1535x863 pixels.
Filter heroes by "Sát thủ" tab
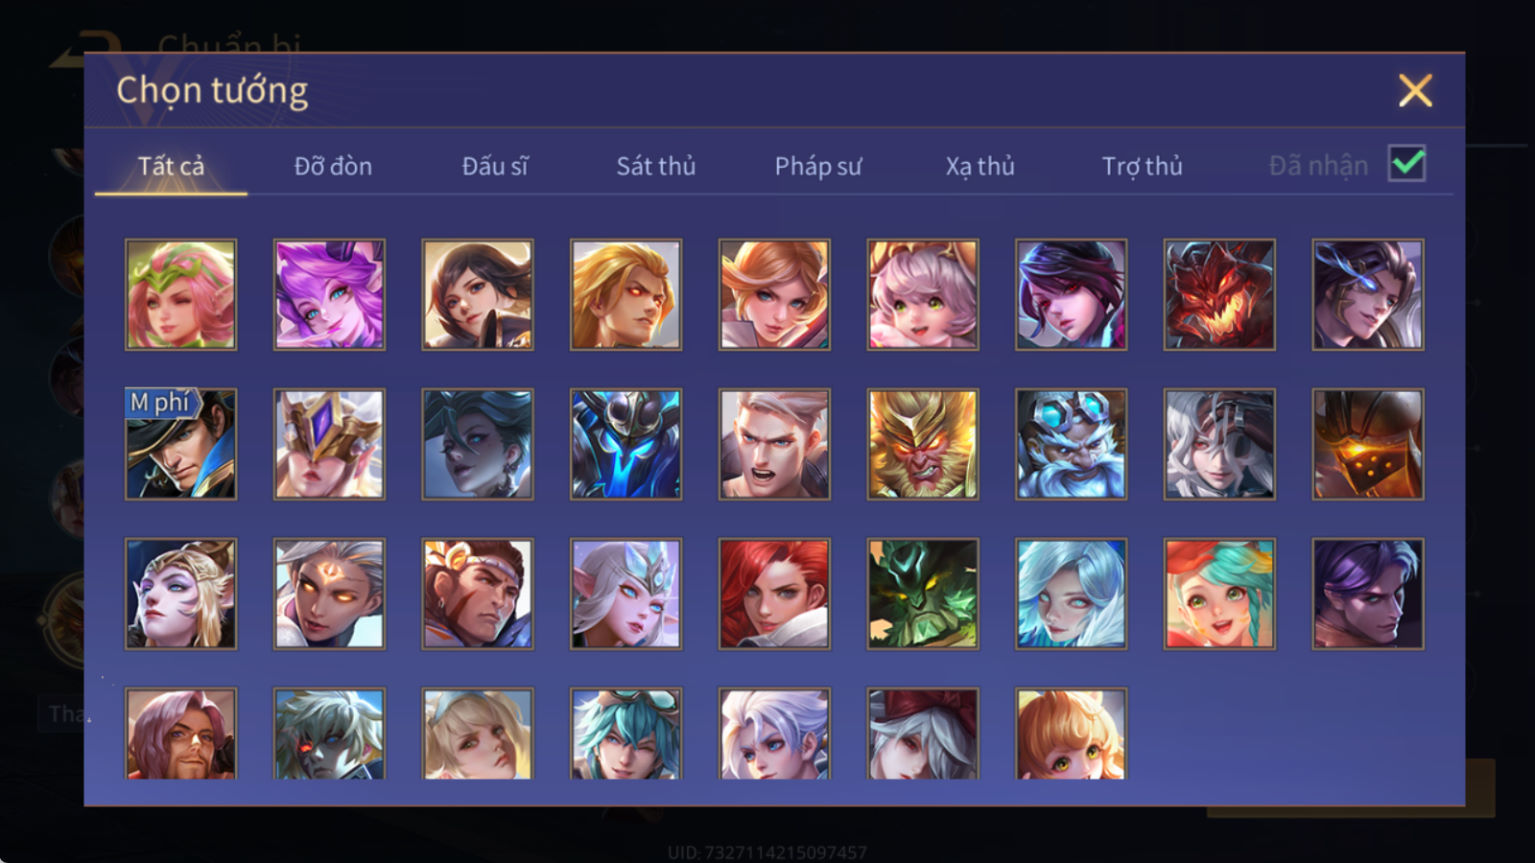(x=656, y=166)
